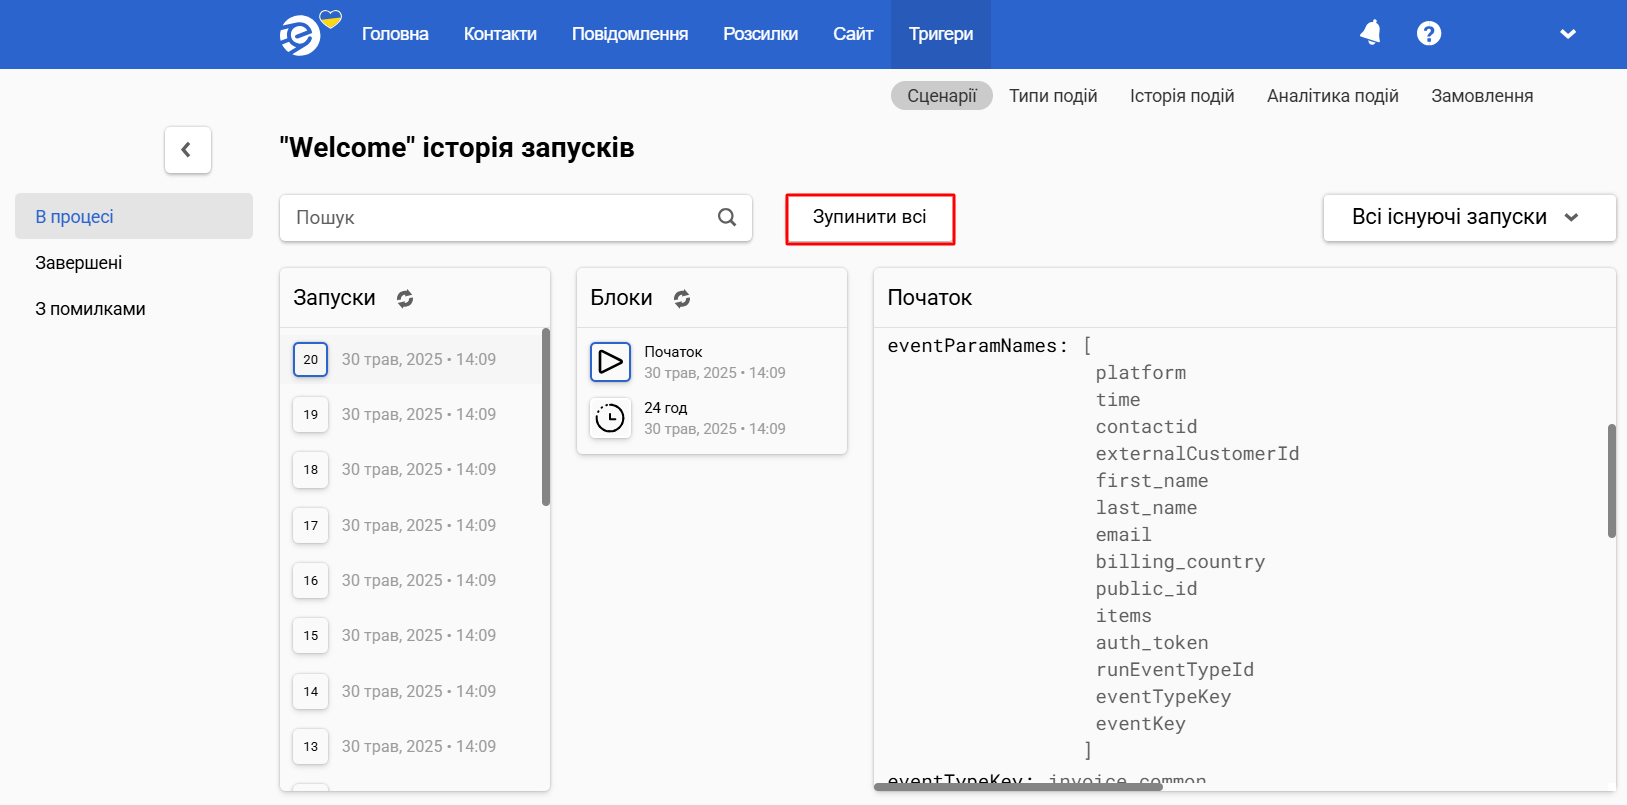Screen dimensions: 1627x805
Task: Open the Сайт menu
Action: 853,34
